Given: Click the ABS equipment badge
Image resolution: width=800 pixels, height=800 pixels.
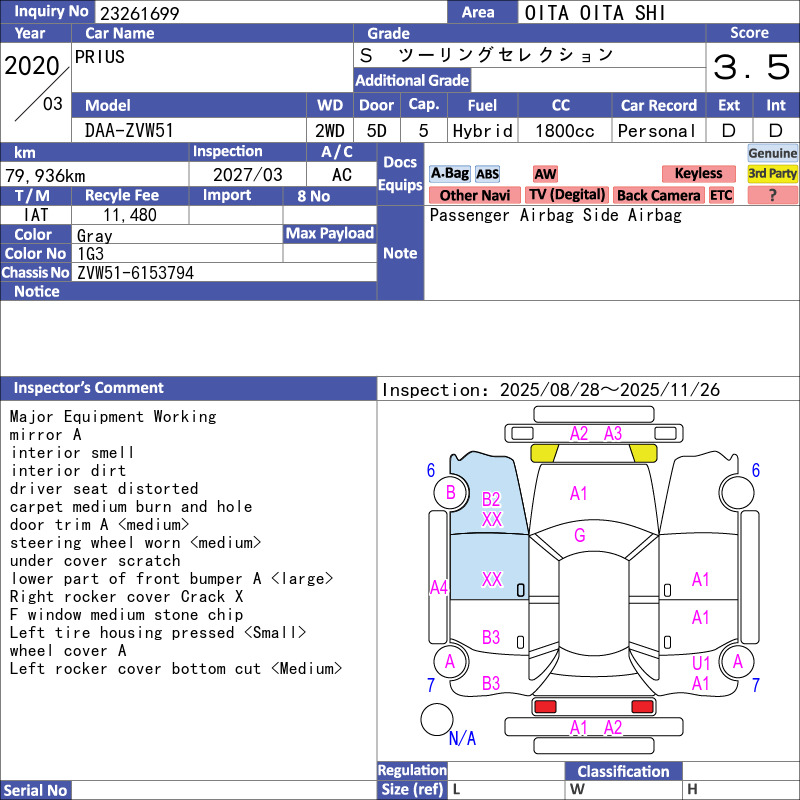Looking at the screenshot, I should (487, 174).
